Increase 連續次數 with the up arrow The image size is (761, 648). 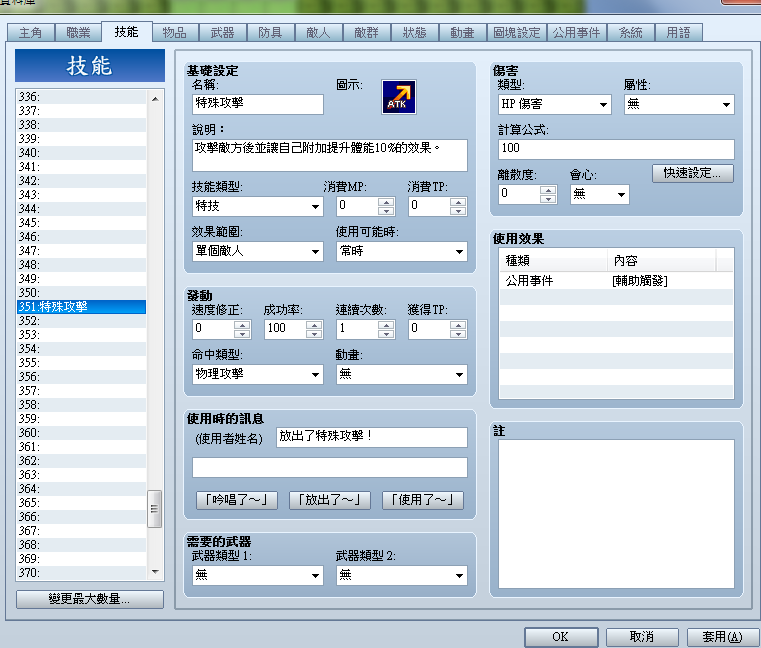[386, 325]
